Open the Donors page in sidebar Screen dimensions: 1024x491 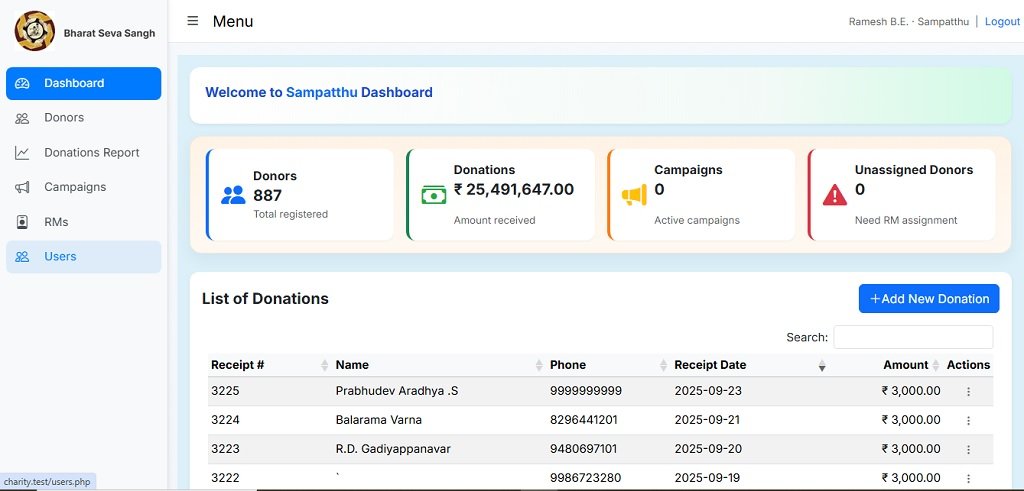(64, 118)
